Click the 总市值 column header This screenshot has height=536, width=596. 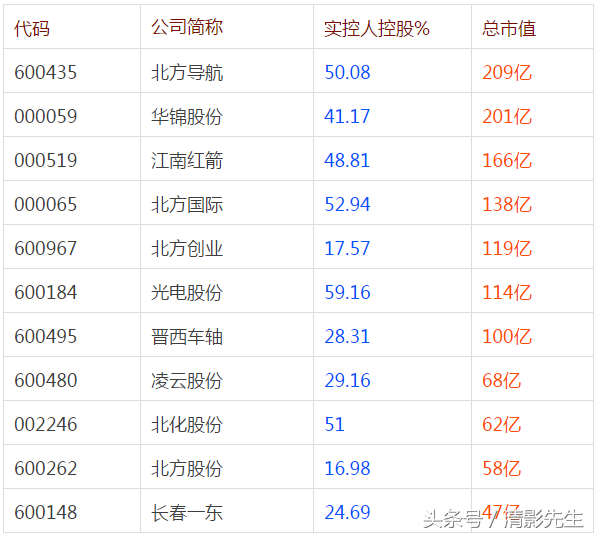coord(509,29)
